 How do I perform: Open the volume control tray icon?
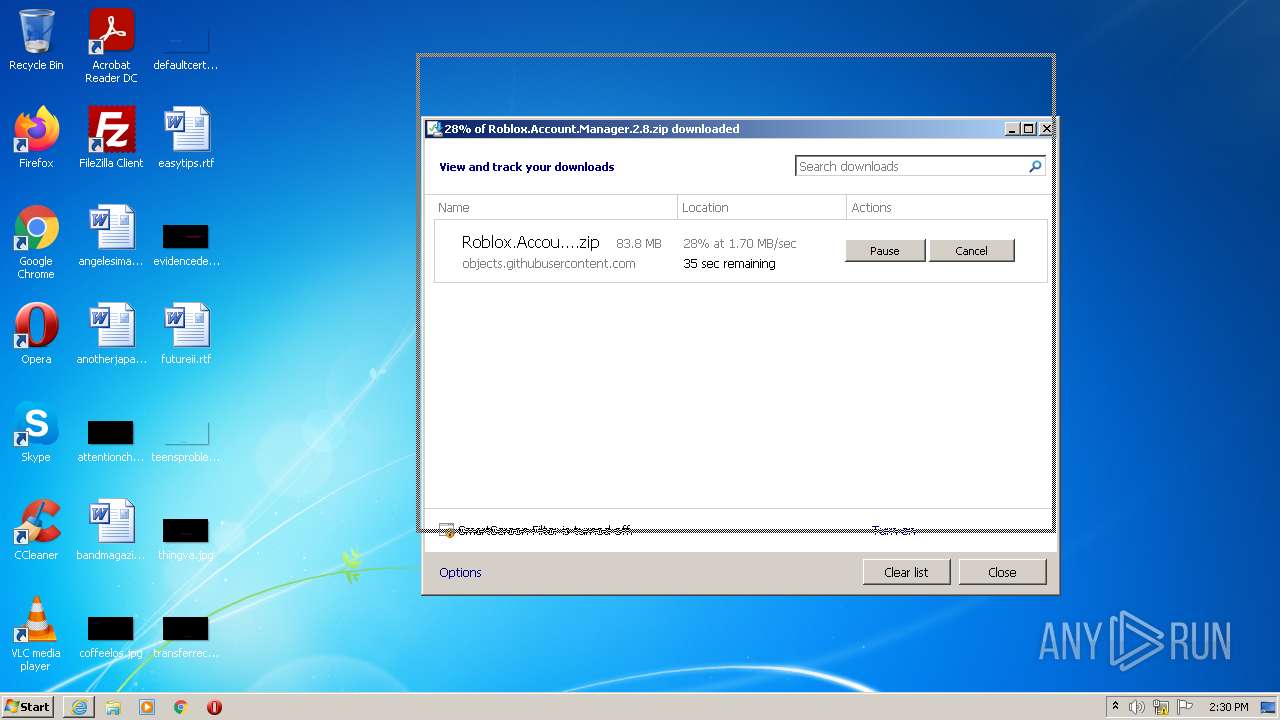tap(1137, 707)
